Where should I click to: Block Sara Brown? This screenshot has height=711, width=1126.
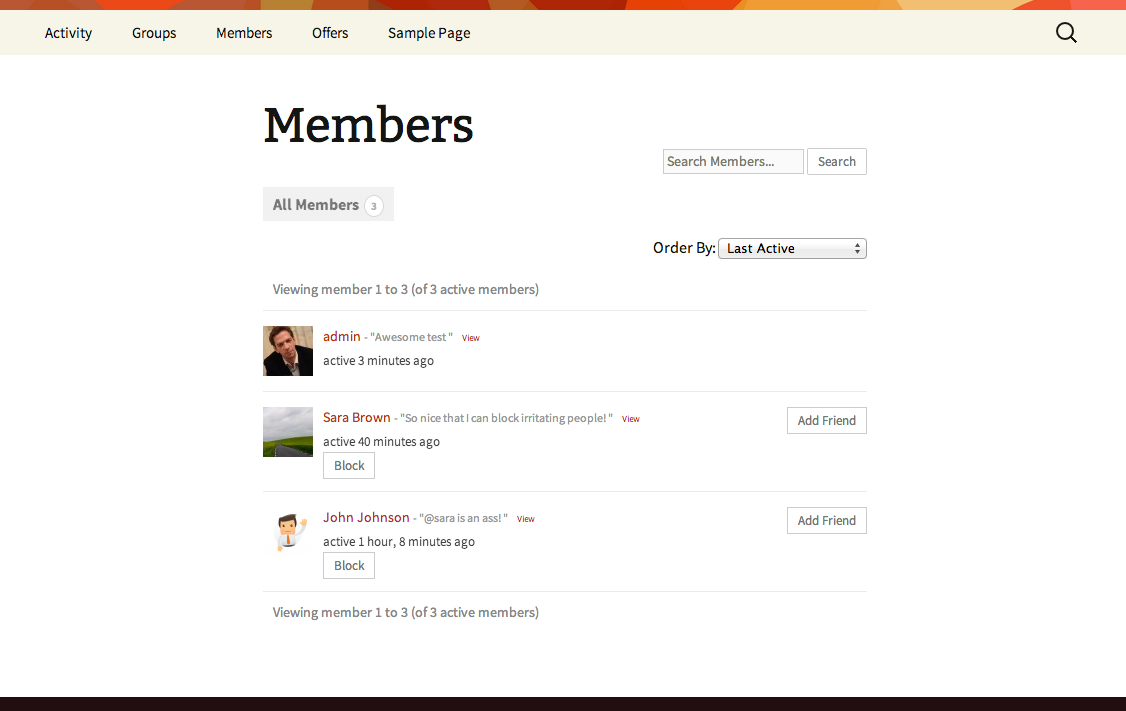coord(349,465)
